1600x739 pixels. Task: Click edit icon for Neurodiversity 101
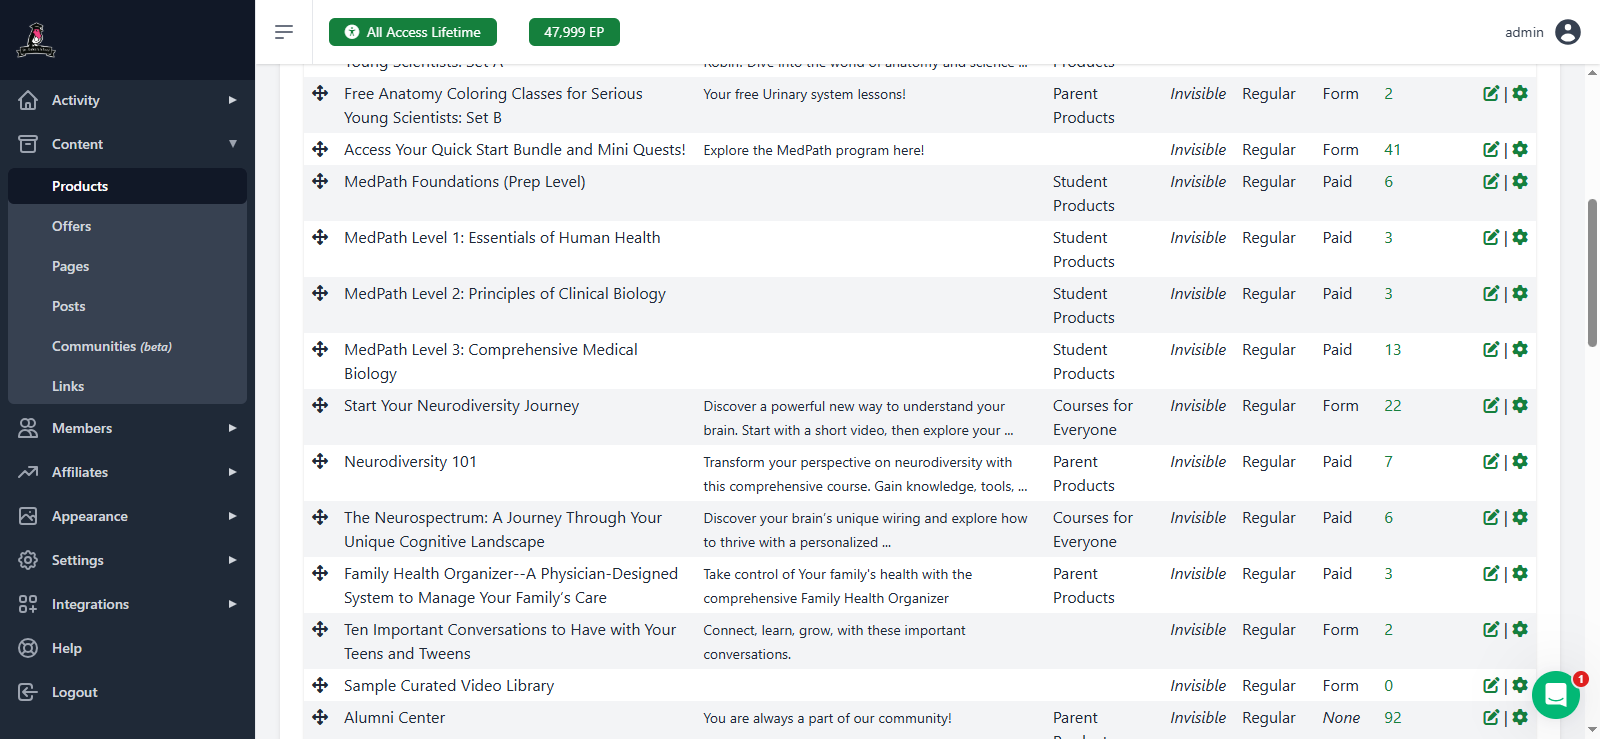1491,461
